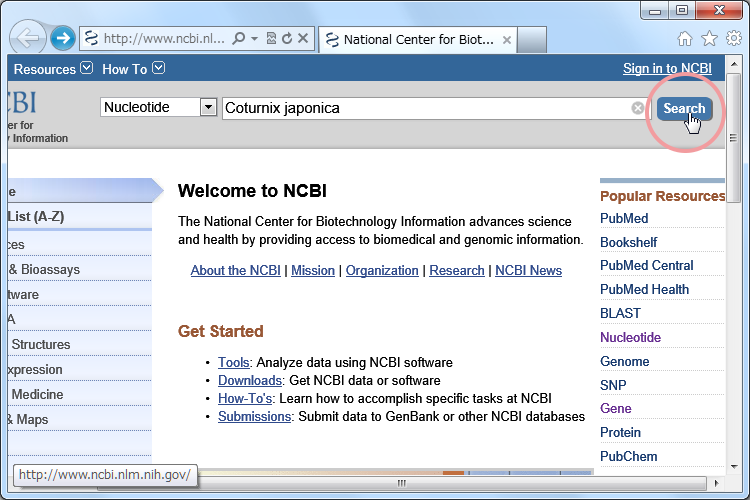Image resolution: width=750 pixels, height=500 pixels.
Task: Open a new blank tab
Action: coord(532,40)
